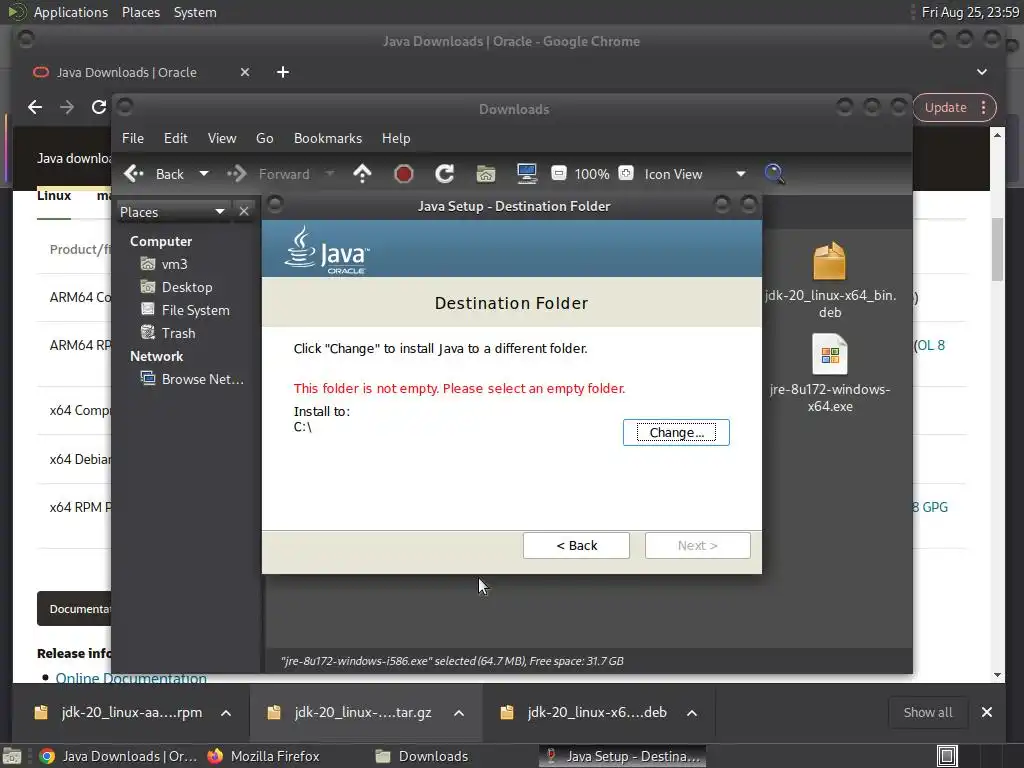Click the Change... button in Java Setup
The height and width of the screenshot is (768, 1024).
point(676,432)
